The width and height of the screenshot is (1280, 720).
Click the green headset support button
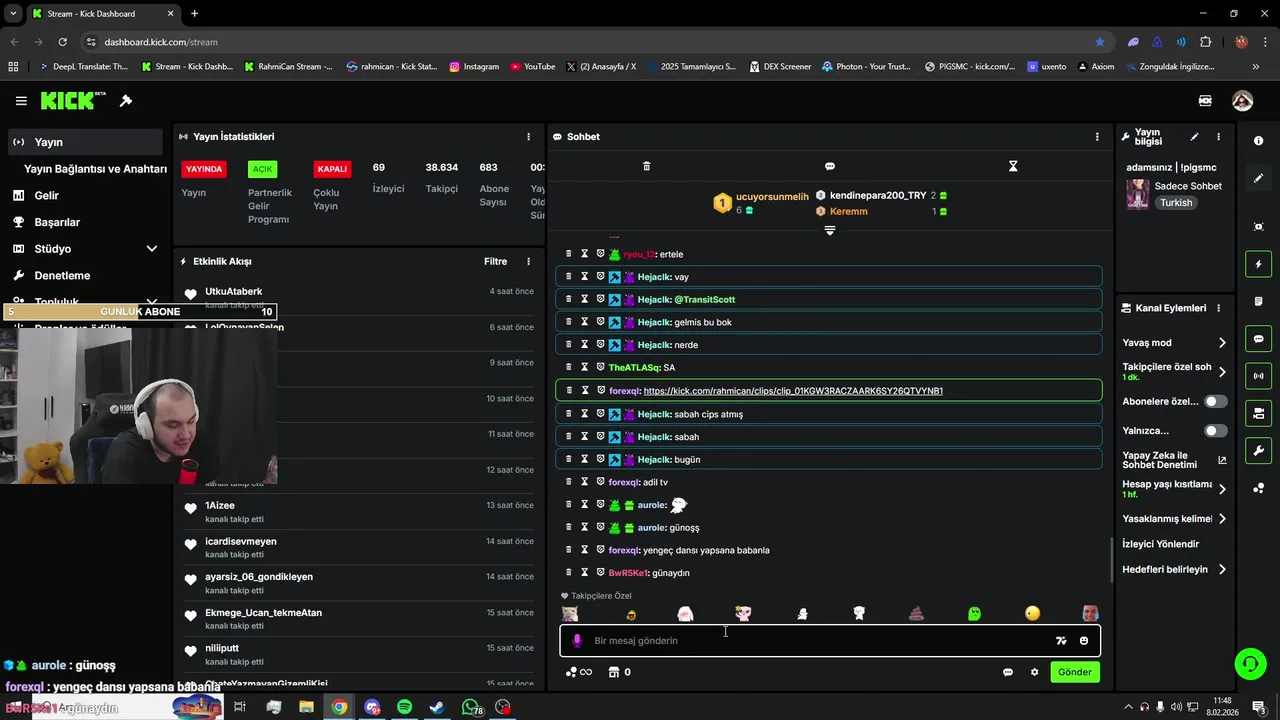[1249, 663]
